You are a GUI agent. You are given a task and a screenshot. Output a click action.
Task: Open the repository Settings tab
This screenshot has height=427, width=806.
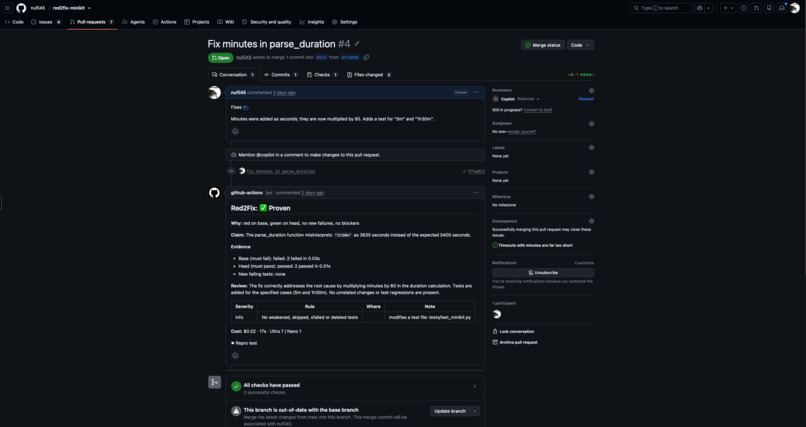344,22
